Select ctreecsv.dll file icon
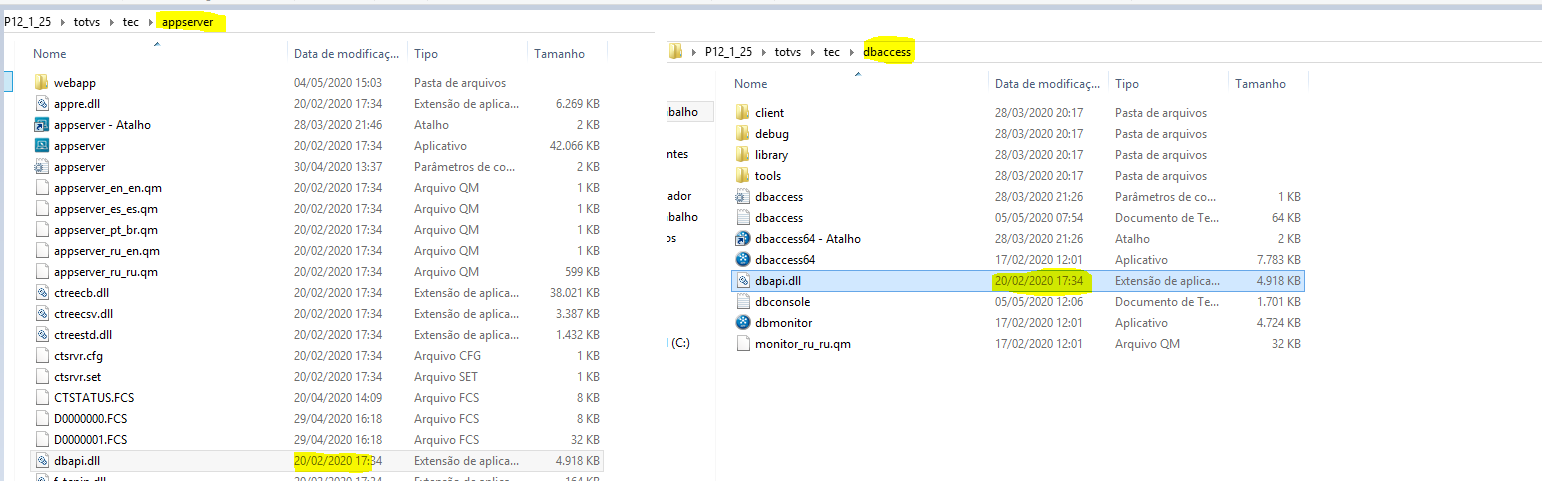This screenshot has height=481, width=1542. tap(42, 314)
